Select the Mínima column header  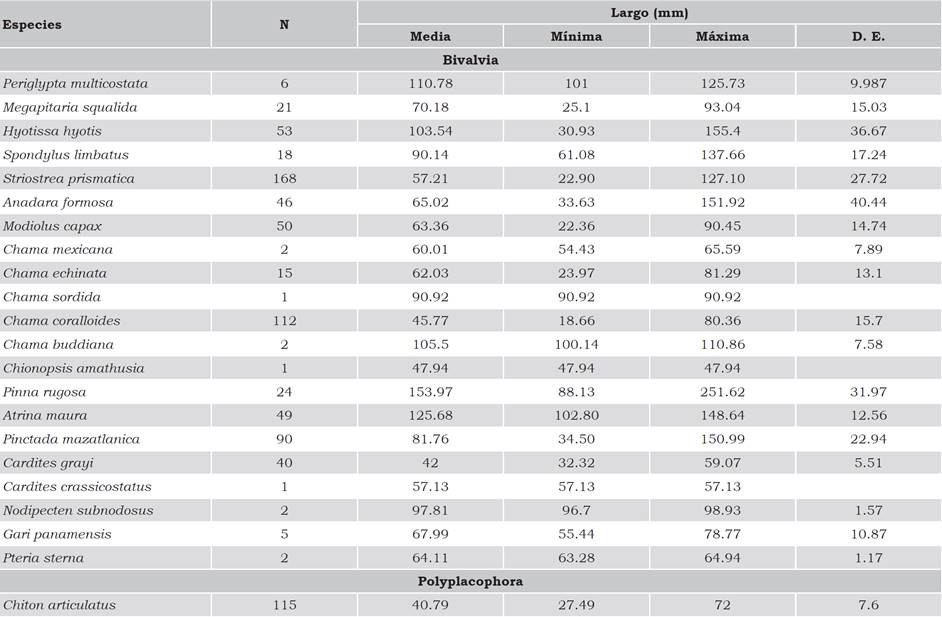[576, 37]
